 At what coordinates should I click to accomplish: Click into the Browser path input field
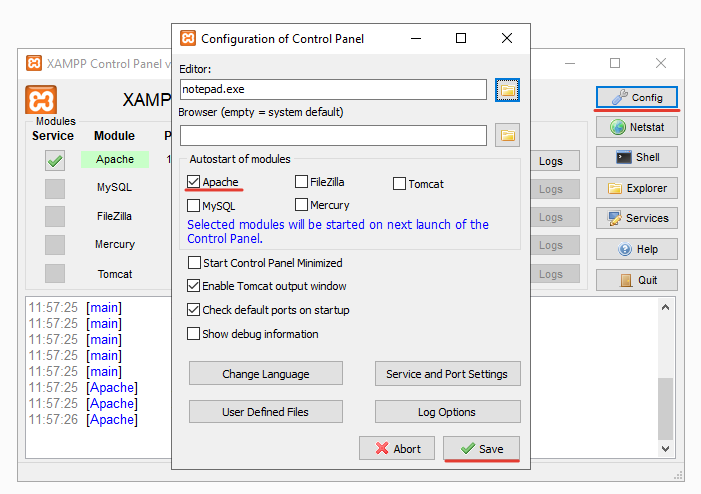333,135
